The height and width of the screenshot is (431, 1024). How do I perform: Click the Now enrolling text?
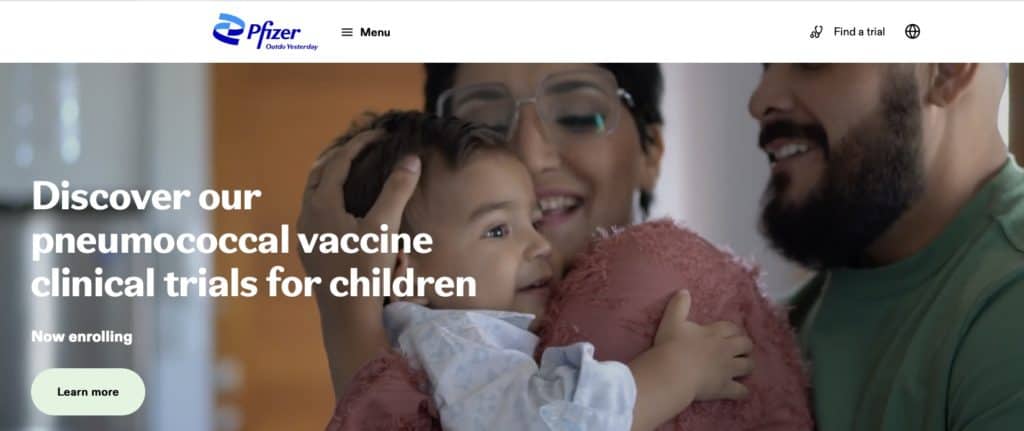(x=82, y=337)
